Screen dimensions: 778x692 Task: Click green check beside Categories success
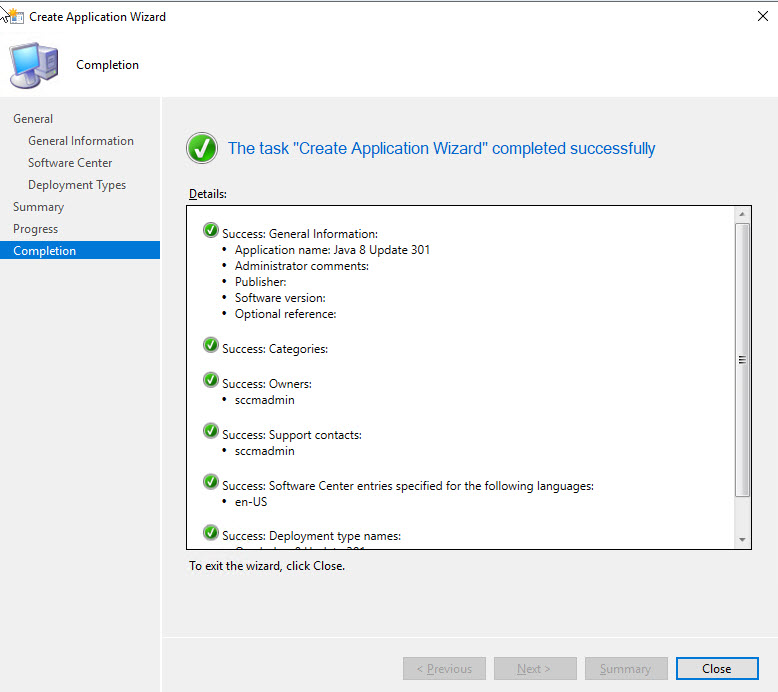click(x=211, y=346)
